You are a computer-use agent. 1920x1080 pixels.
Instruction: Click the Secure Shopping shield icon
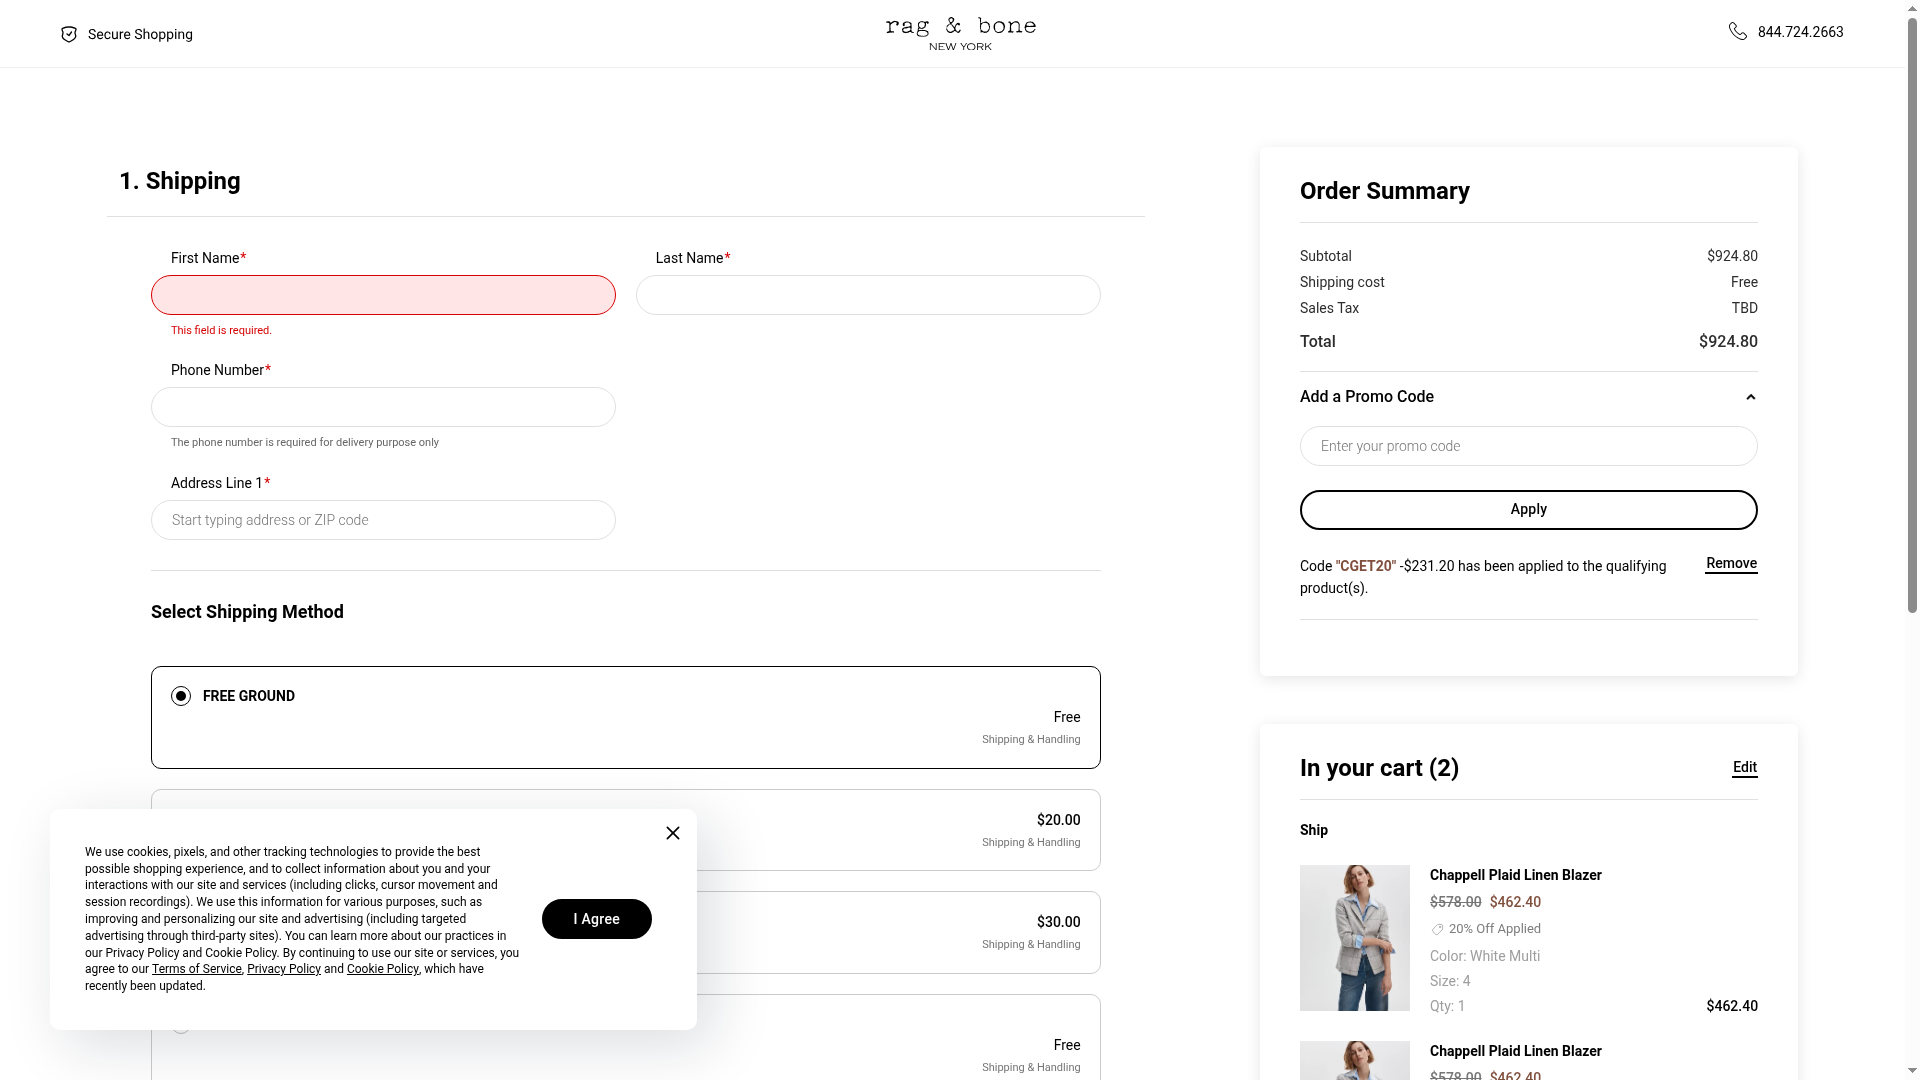pos(69,35)
